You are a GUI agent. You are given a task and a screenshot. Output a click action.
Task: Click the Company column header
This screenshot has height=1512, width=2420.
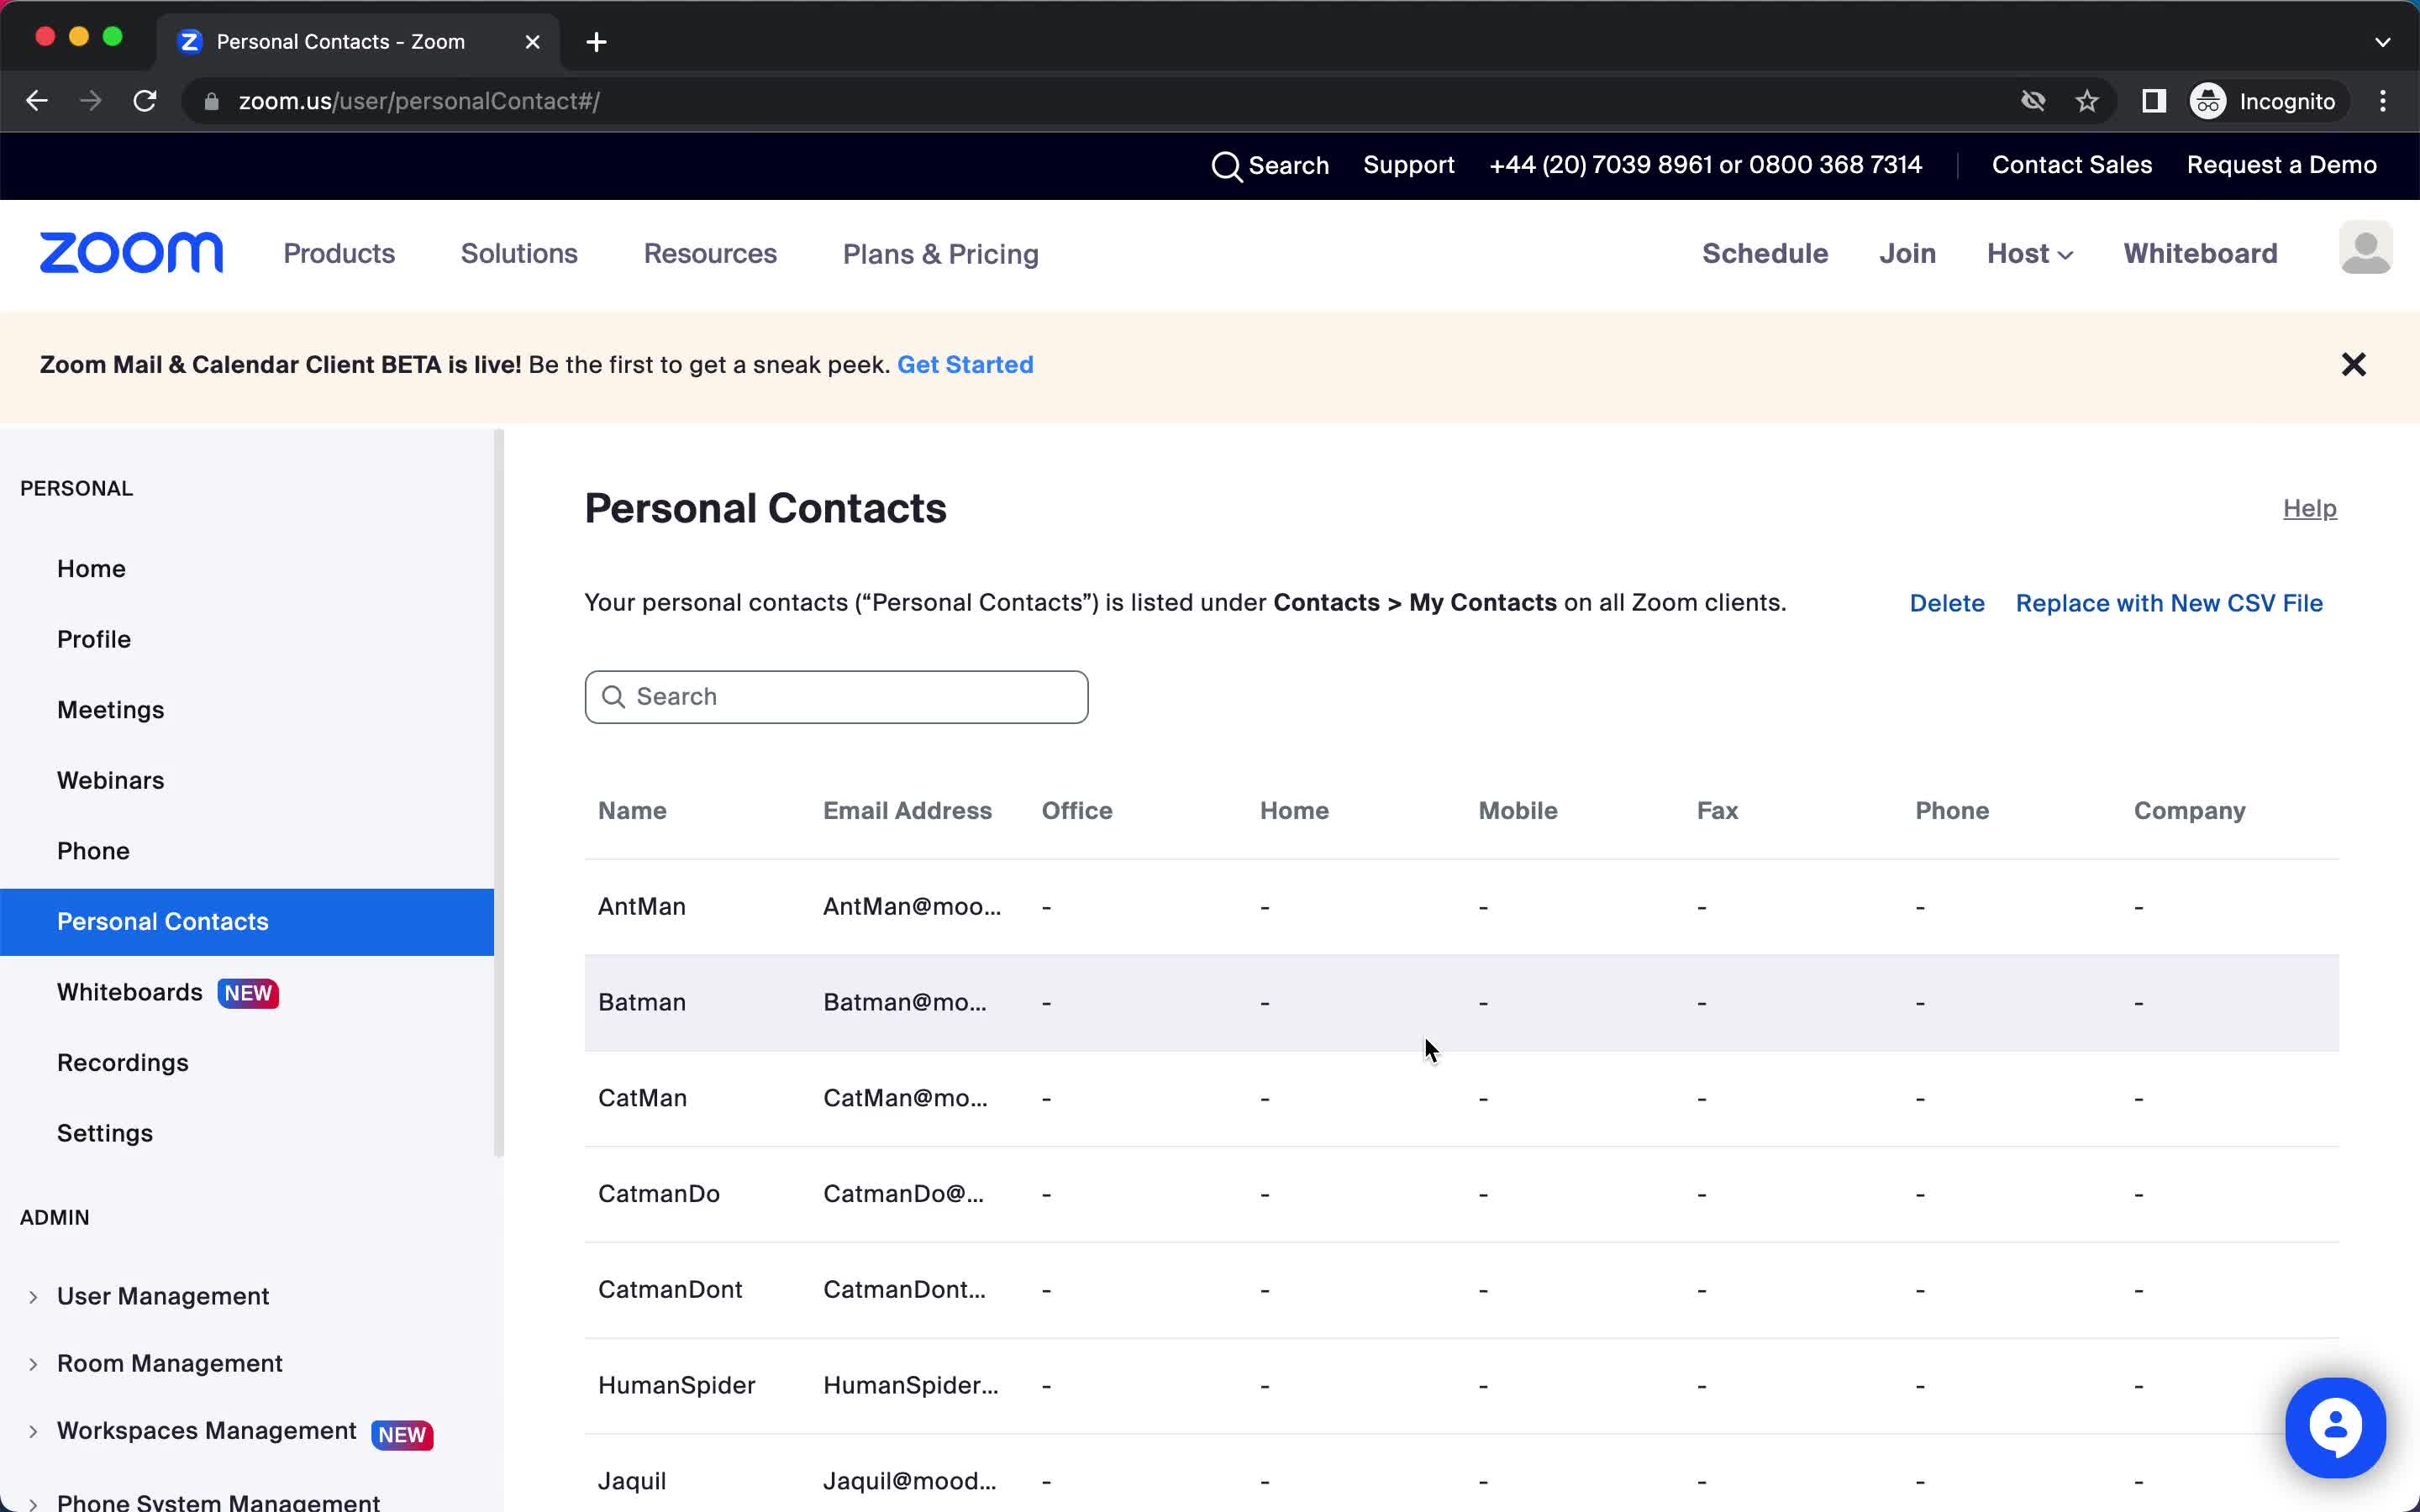point(2189,811)
